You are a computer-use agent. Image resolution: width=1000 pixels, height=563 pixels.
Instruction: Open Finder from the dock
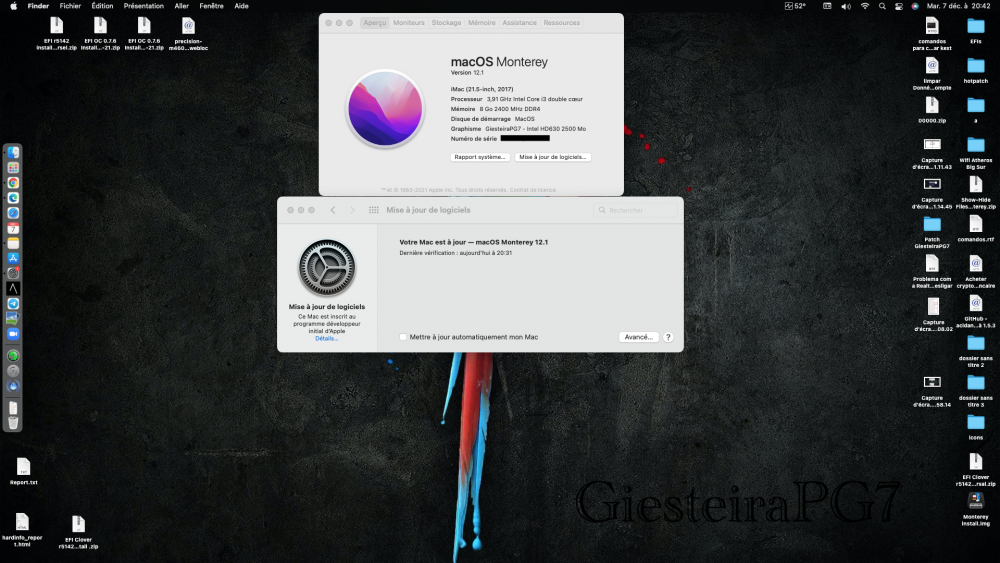pyautogui.click(x=13, y=152)
